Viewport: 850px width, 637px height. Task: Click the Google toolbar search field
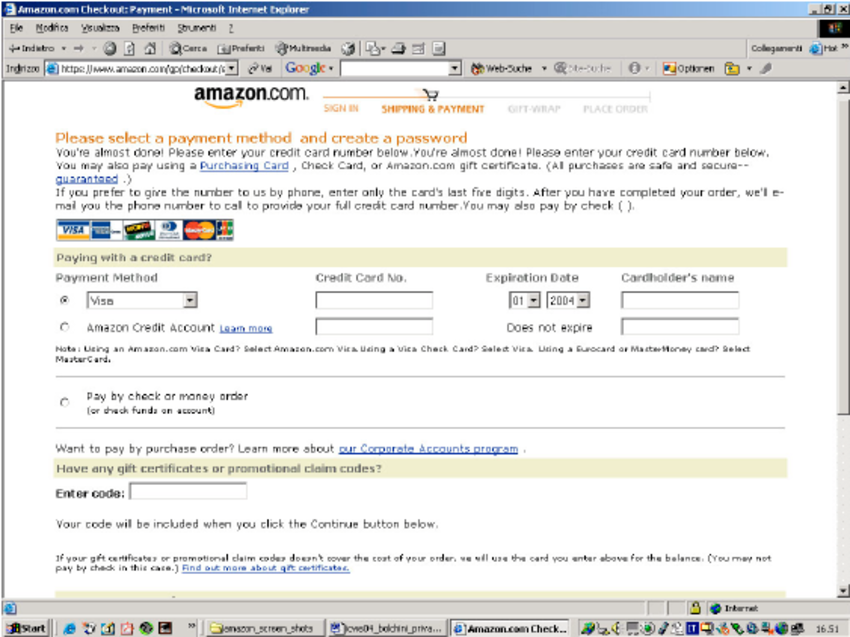(395, 68)
